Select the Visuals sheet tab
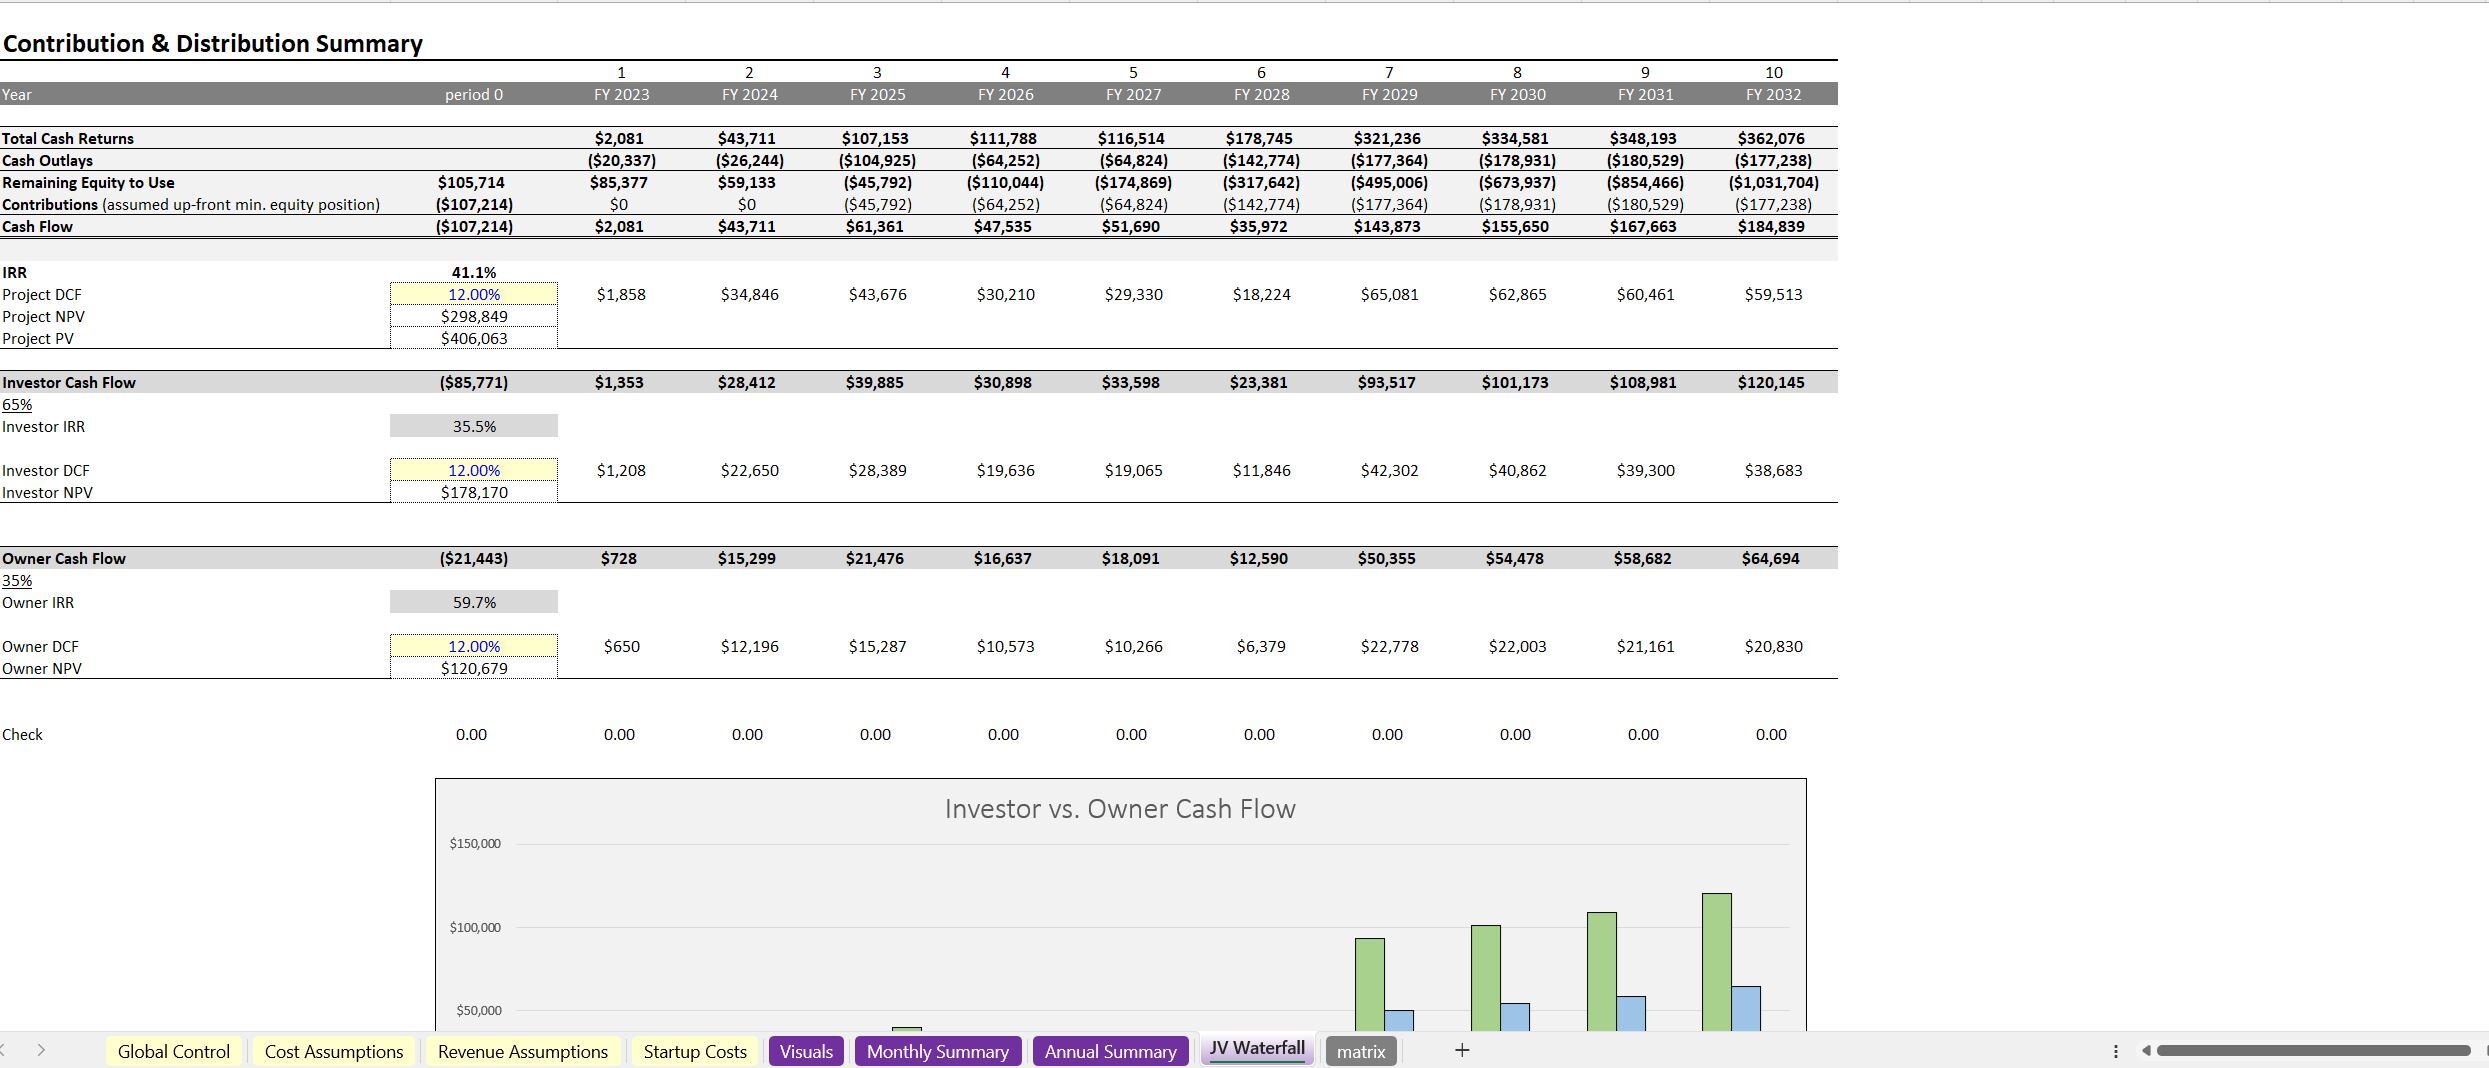Screen dimensions: 2489x1068 [x=806, y=1051]
